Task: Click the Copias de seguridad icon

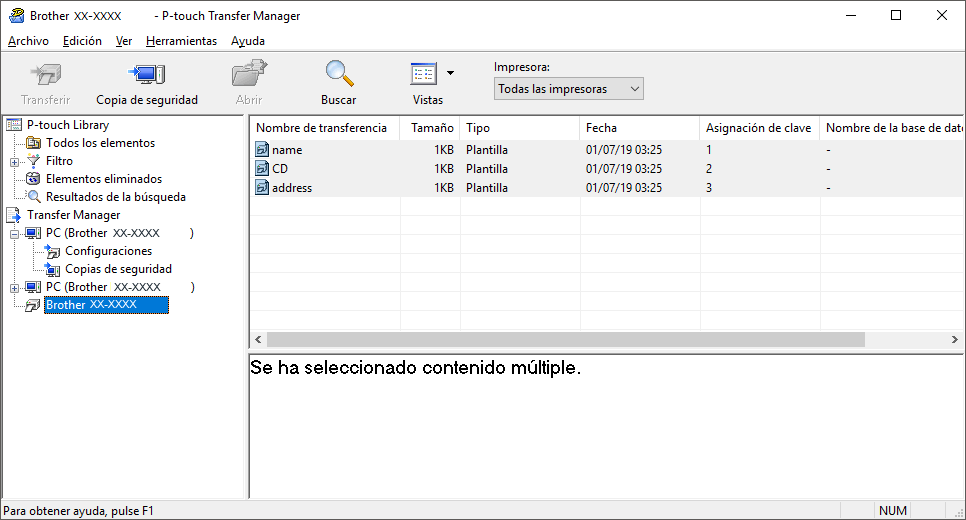Action: click(52, 269)
